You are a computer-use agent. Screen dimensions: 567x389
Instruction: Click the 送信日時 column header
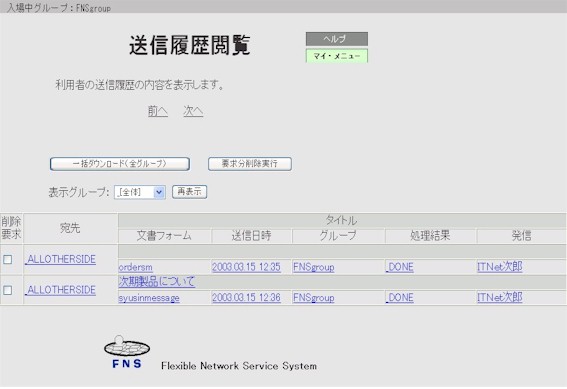(x=251, y=236)
